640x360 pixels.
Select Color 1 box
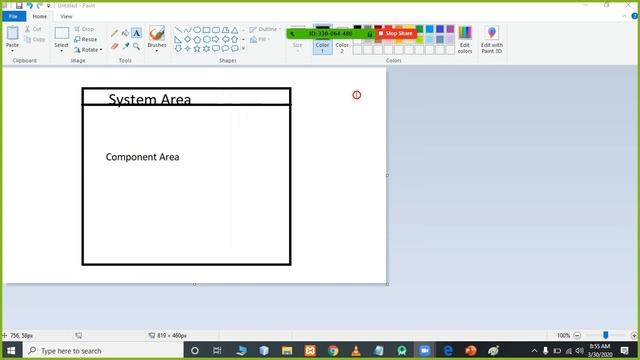pos(322,40)
